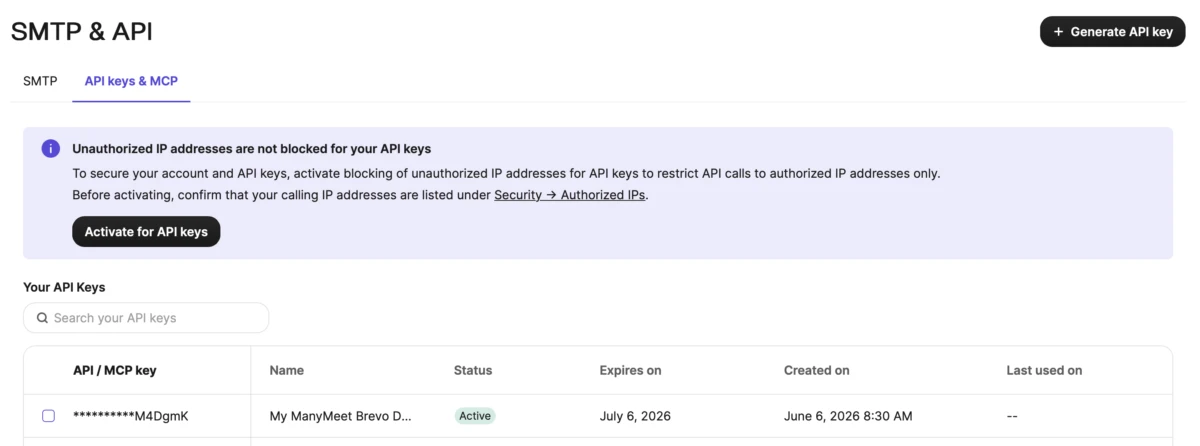Select the API keys & MCP tab
1200x446 pixels.
click(131, 81)
